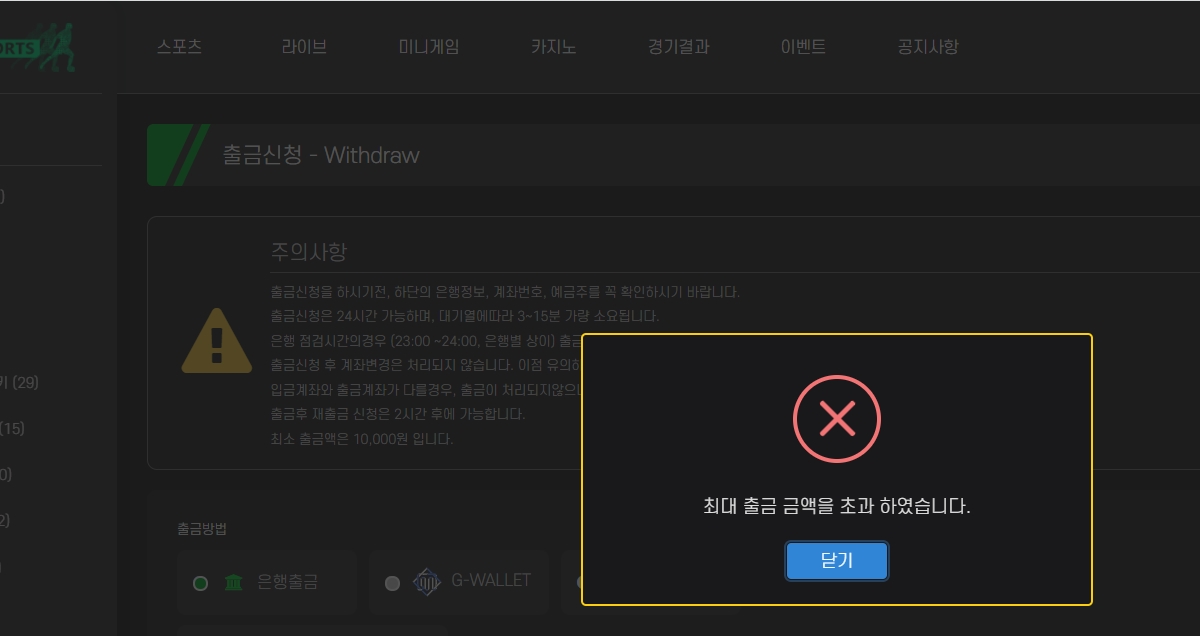
Task: Click the red X error icon
Action: 837,419
